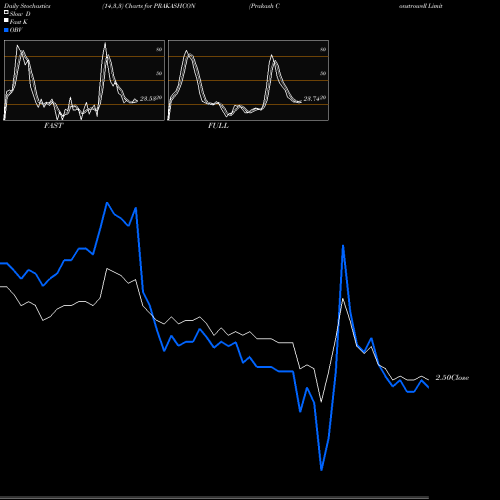
Task: Click the Fast K legend swatch
Action: point(6,21)
